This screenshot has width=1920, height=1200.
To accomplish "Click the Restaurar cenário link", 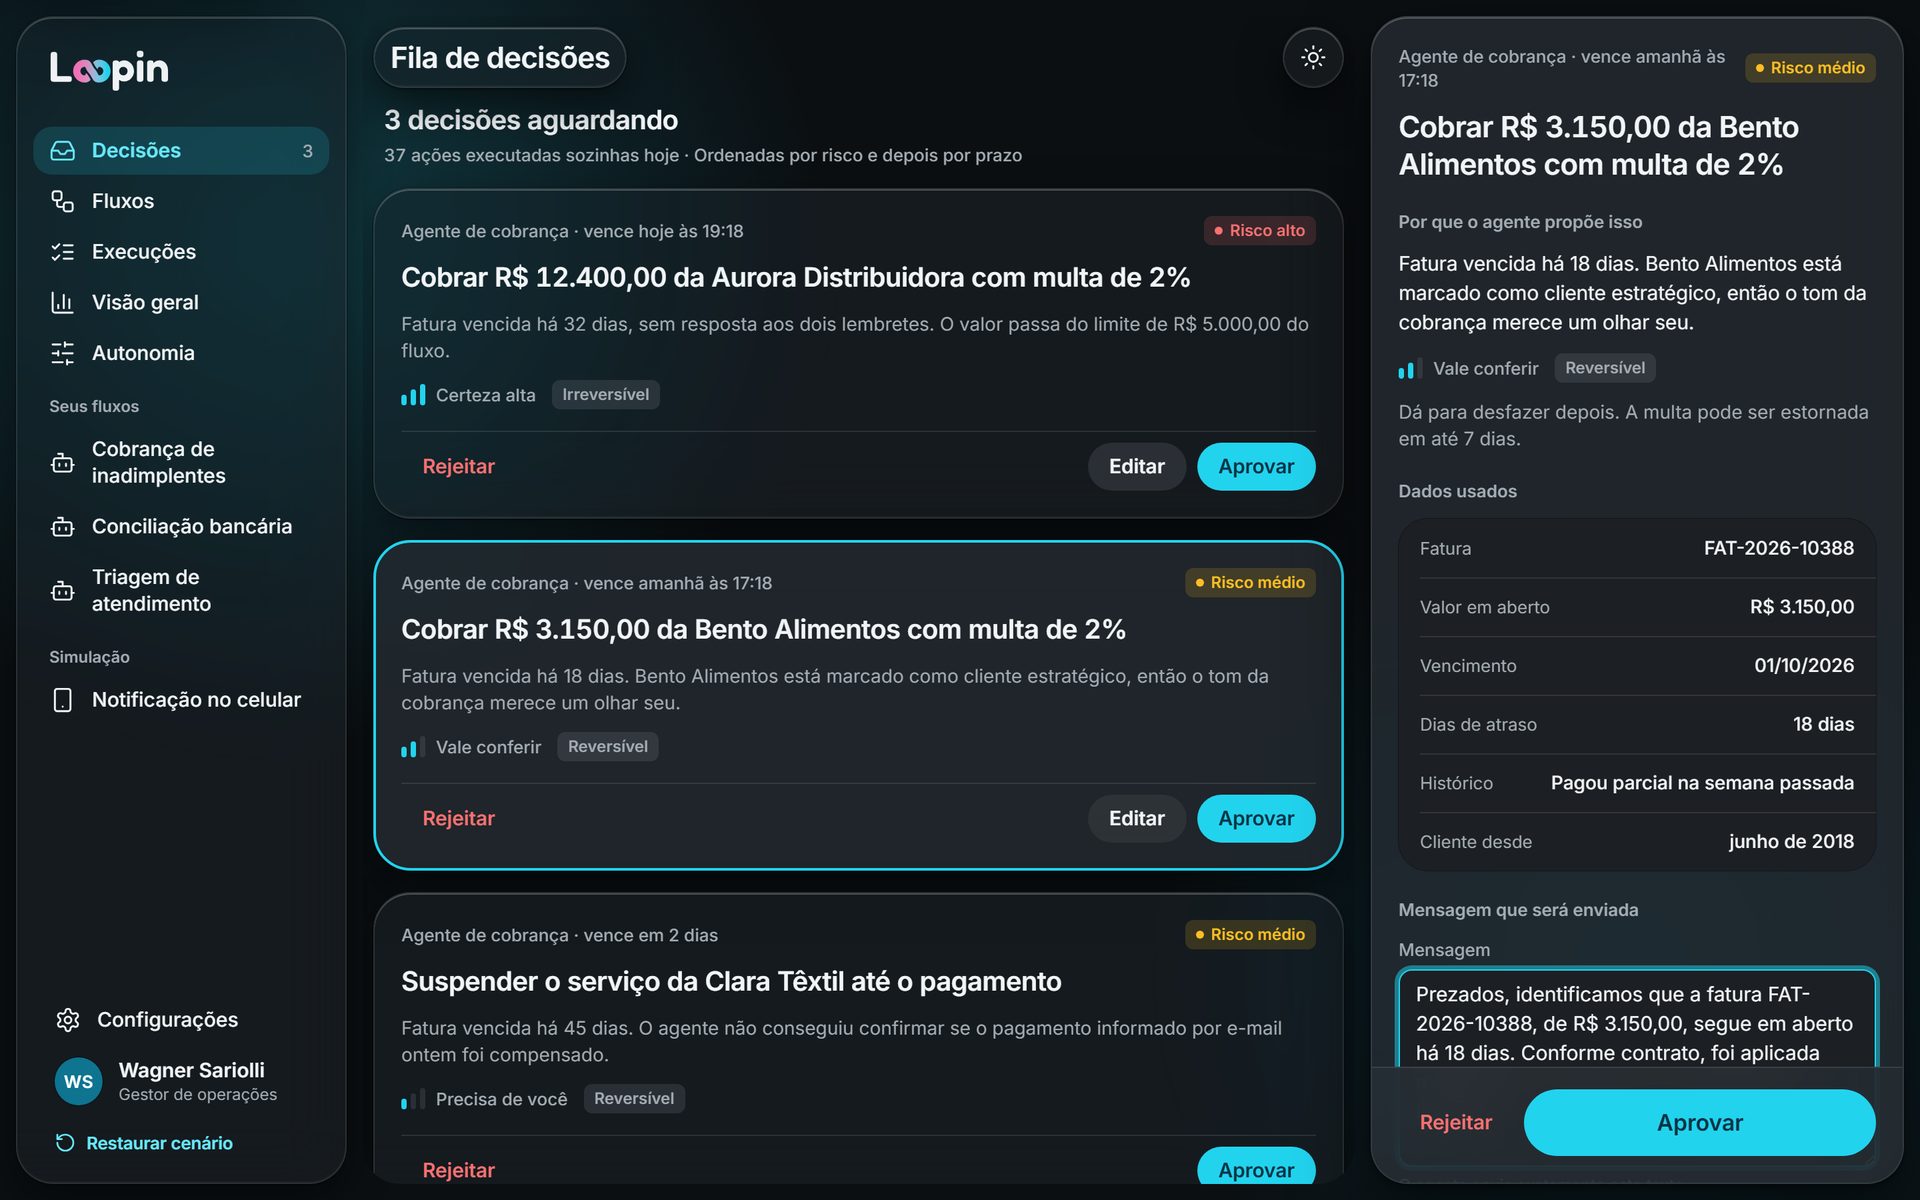I will 145,1142.
